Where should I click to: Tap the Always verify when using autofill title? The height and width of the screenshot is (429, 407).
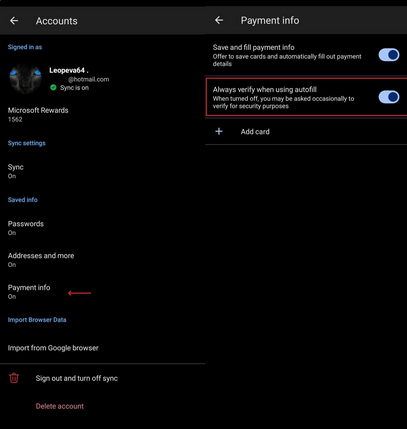click(x=265, y=89)
